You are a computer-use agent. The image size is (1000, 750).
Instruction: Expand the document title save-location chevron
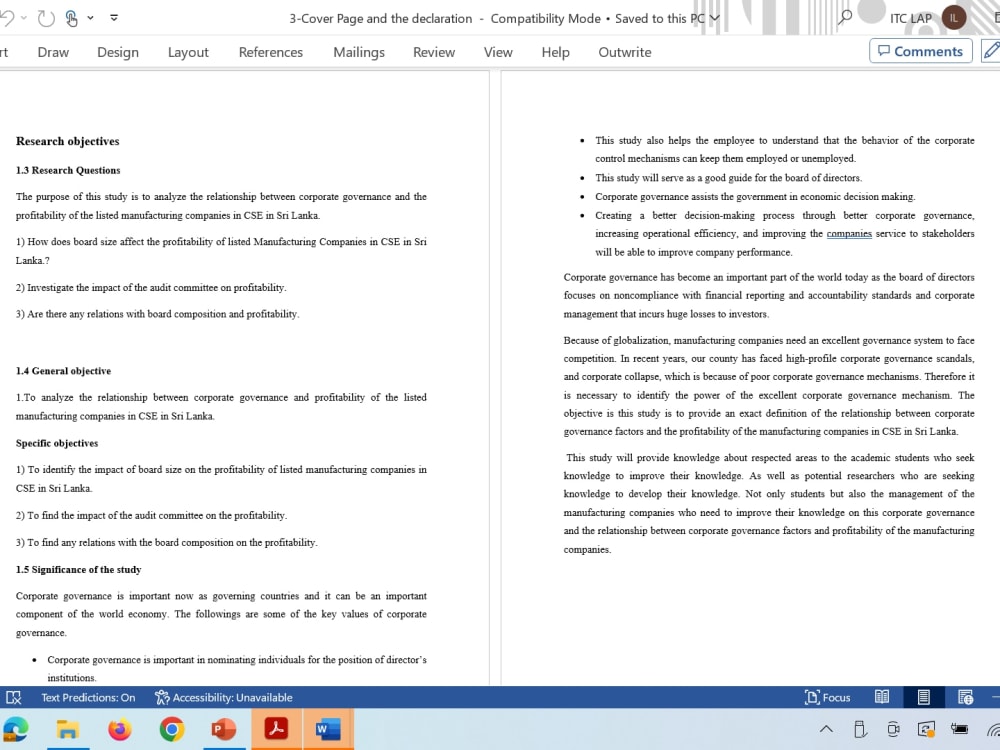[x=714, y=18]
